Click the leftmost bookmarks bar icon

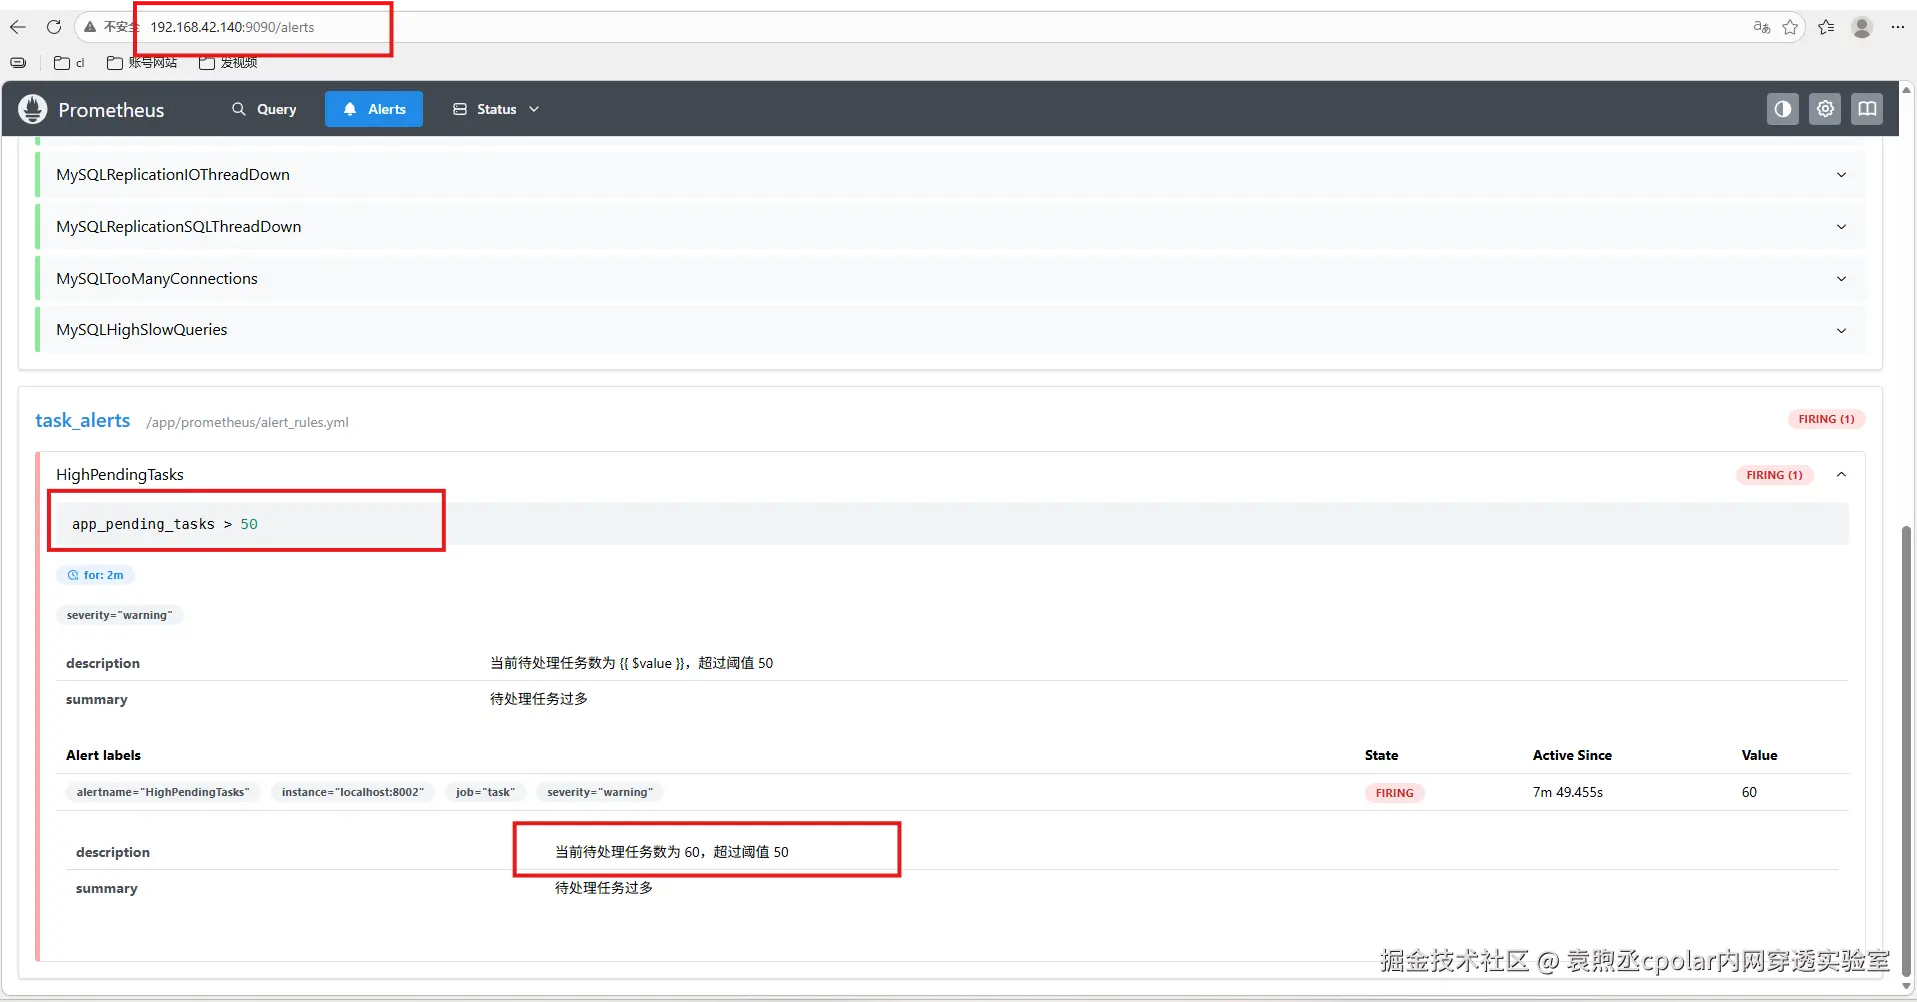[18, 63]
